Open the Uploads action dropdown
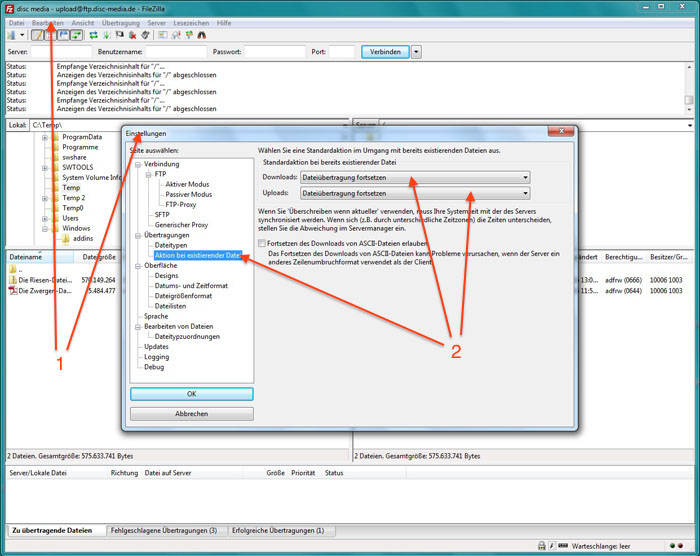The image size is (700, 556). [x=415, y=193]
